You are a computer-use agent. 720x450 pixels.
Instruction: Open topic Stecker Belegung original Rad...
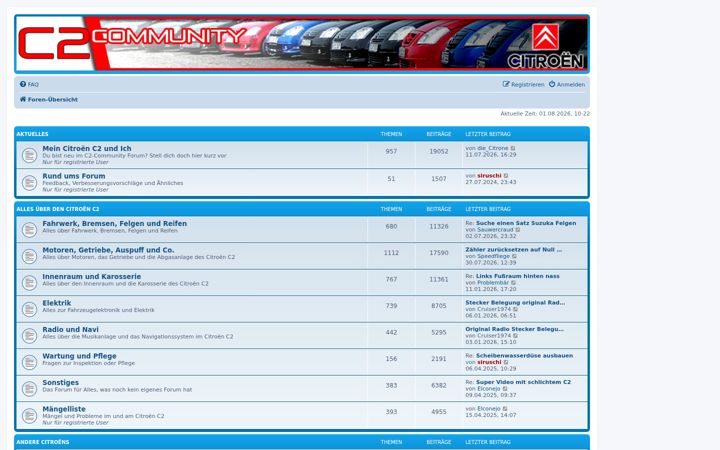click(515, 303)
